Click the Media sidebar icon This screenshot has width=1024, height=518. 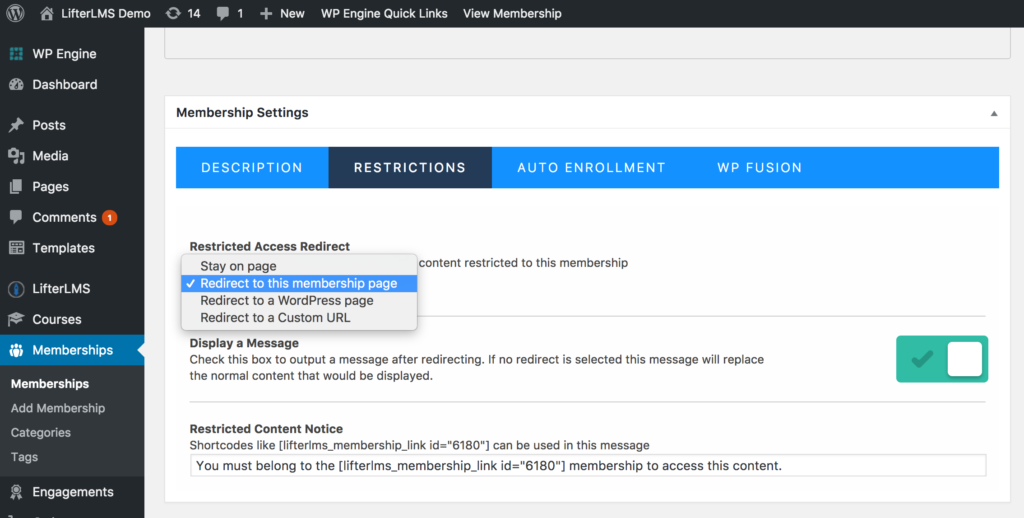16,155
